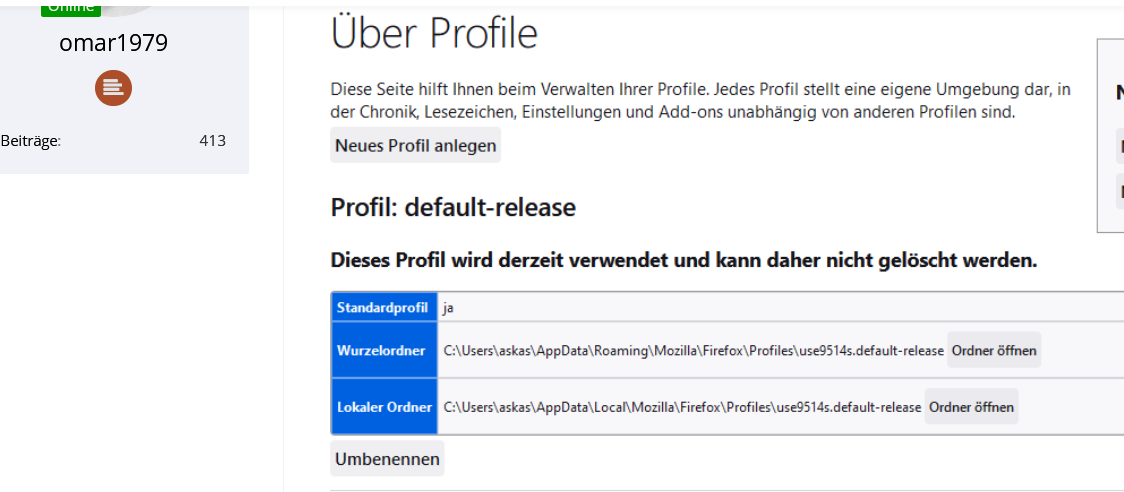Click the profile description paragraph
This screenshot has height=492, width=1124.
pyautogui.click(x=700, y=101)
